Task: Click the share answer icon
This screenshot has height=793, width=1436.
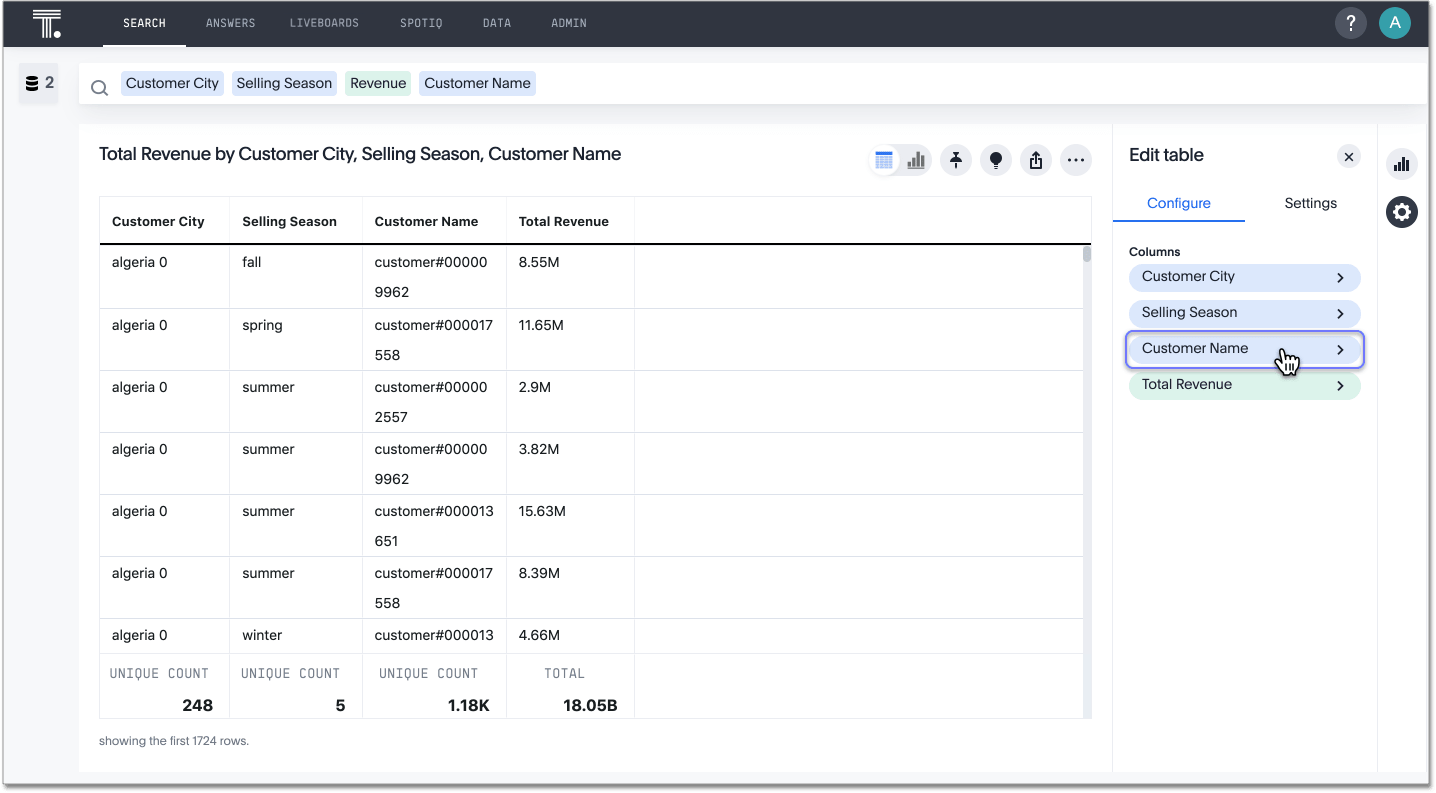Action: coord(1036,160)
